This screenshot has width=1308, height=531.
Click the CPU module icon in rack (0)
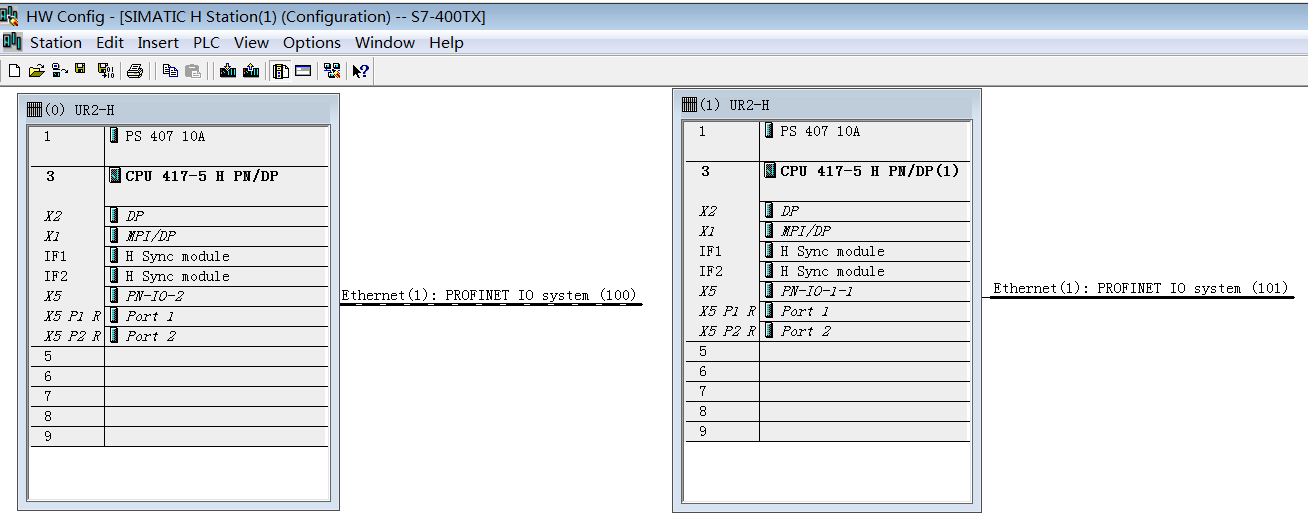115,176
